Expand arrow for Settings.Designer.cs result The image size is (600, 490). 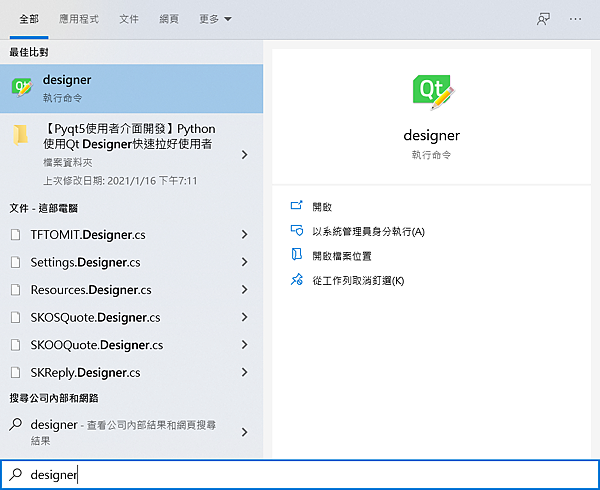click(x=245, y=263)
